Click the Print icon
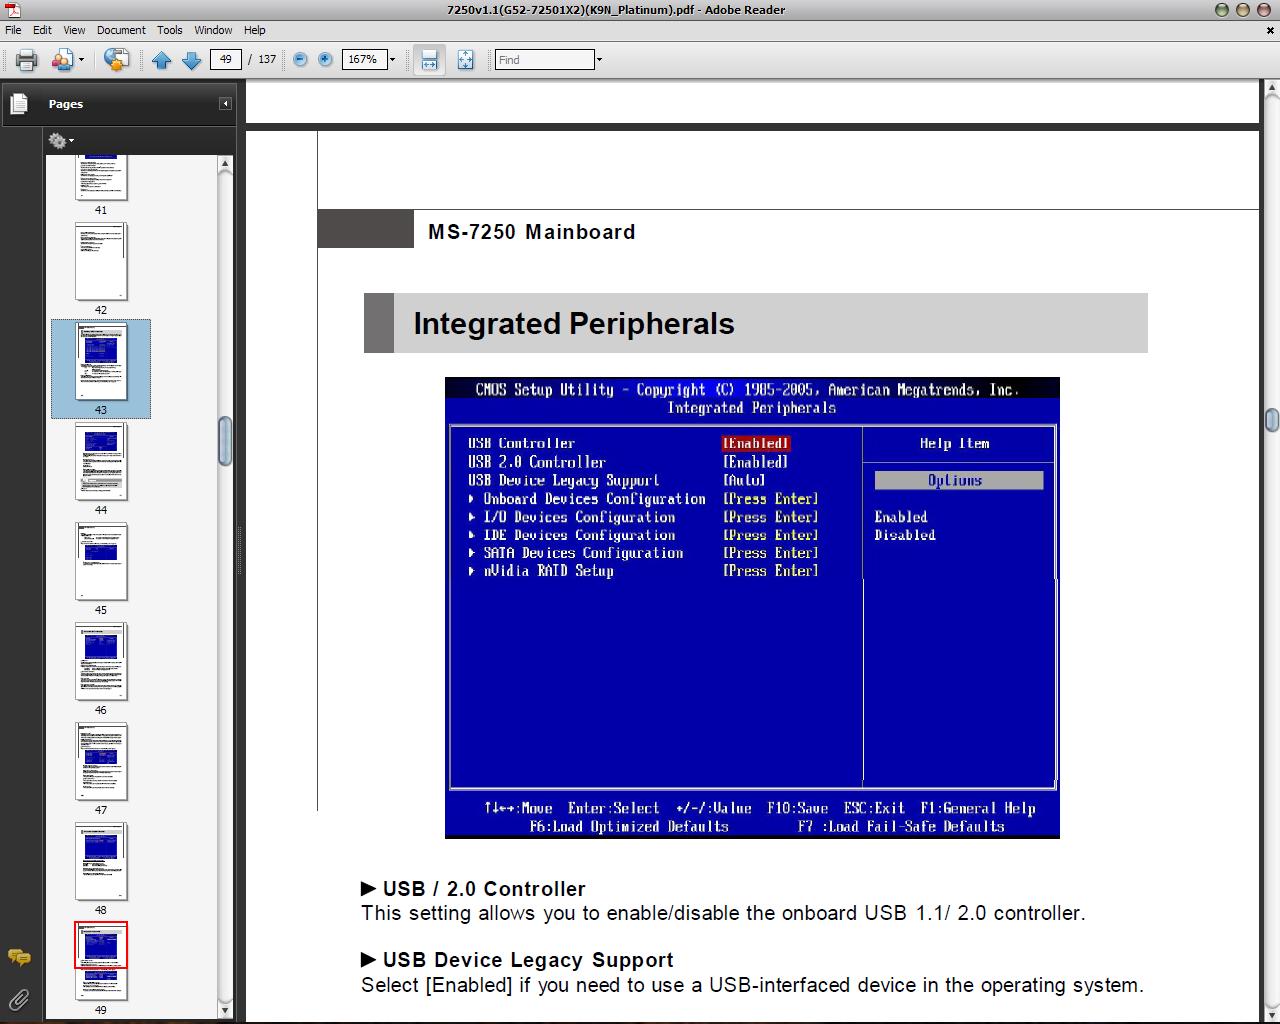Viewport: 1280px width, 1024px height. [27, 60]
